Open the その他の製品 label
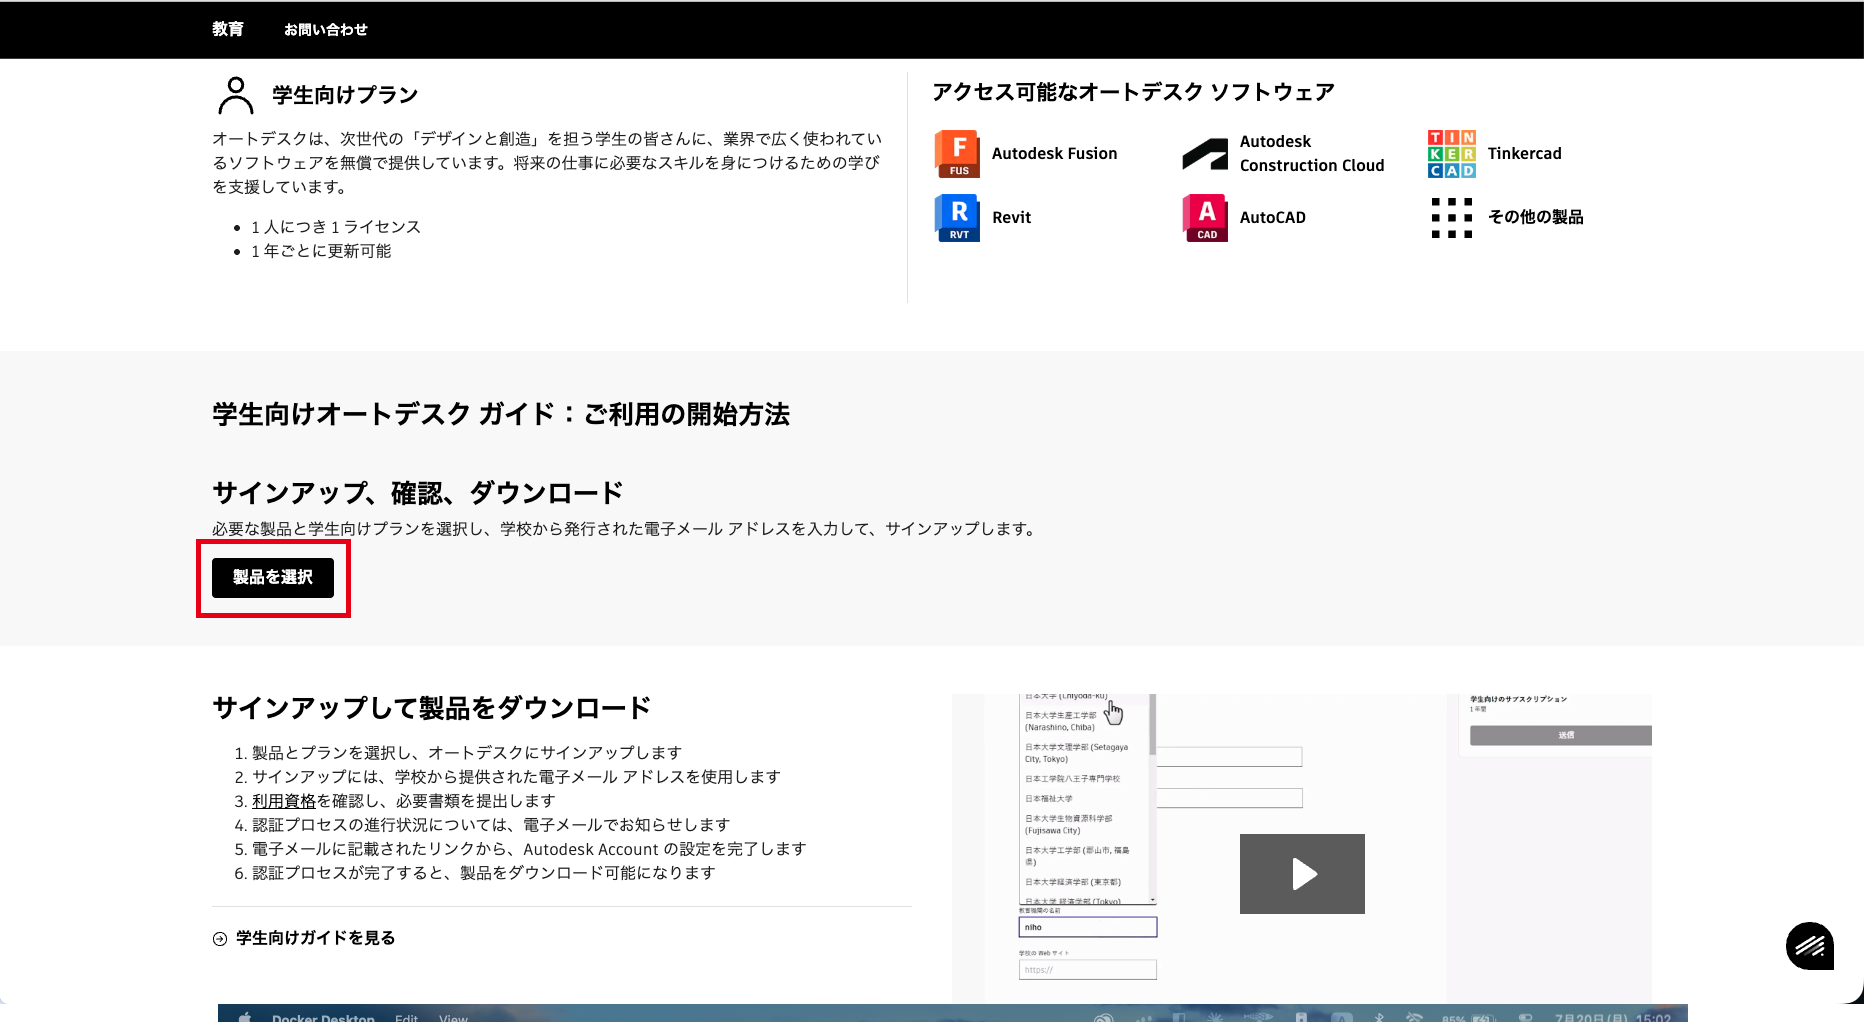This screenshot has width=1864, height=1022. click(x=1535, y=218)
